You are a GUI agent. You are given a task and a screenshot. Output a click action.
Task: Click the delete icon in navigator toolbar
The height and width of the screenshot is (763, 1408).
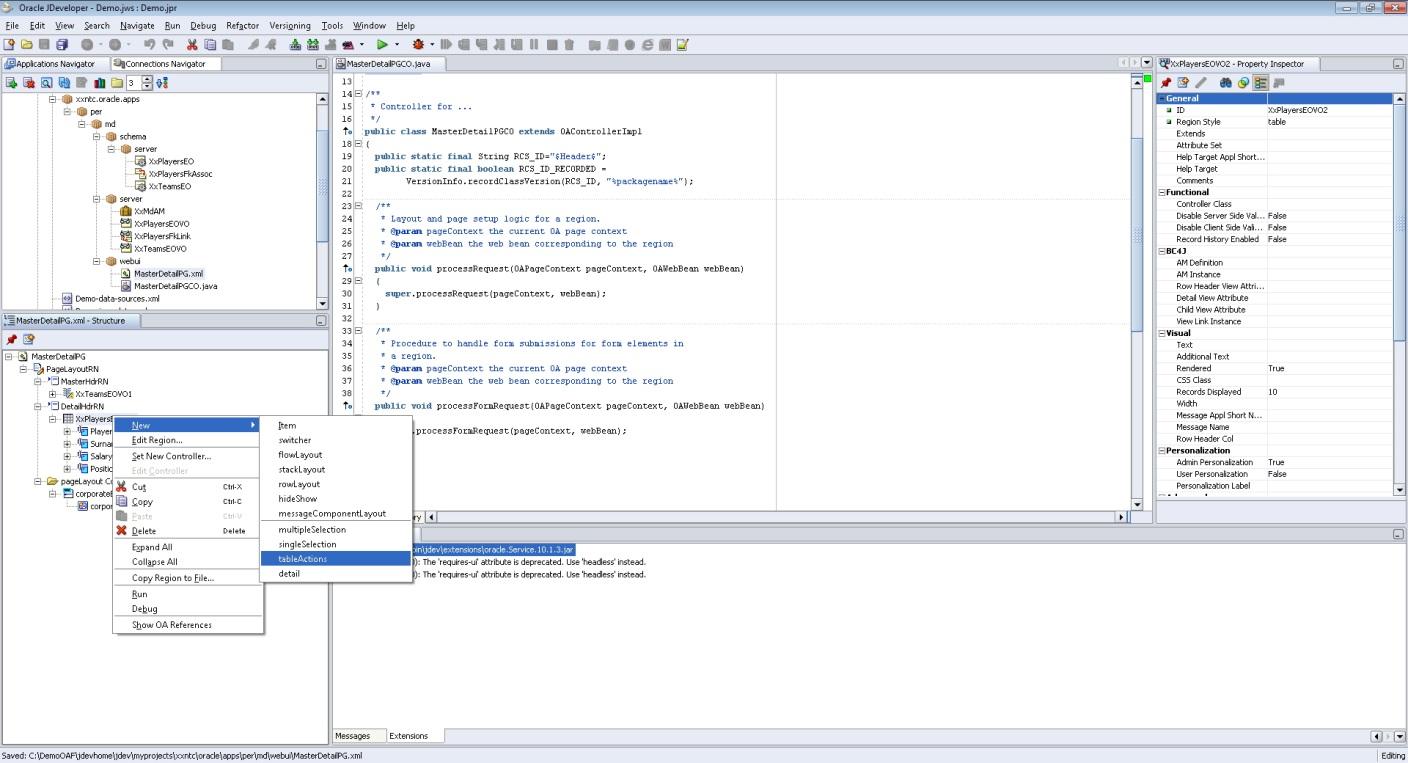(29, 83)
